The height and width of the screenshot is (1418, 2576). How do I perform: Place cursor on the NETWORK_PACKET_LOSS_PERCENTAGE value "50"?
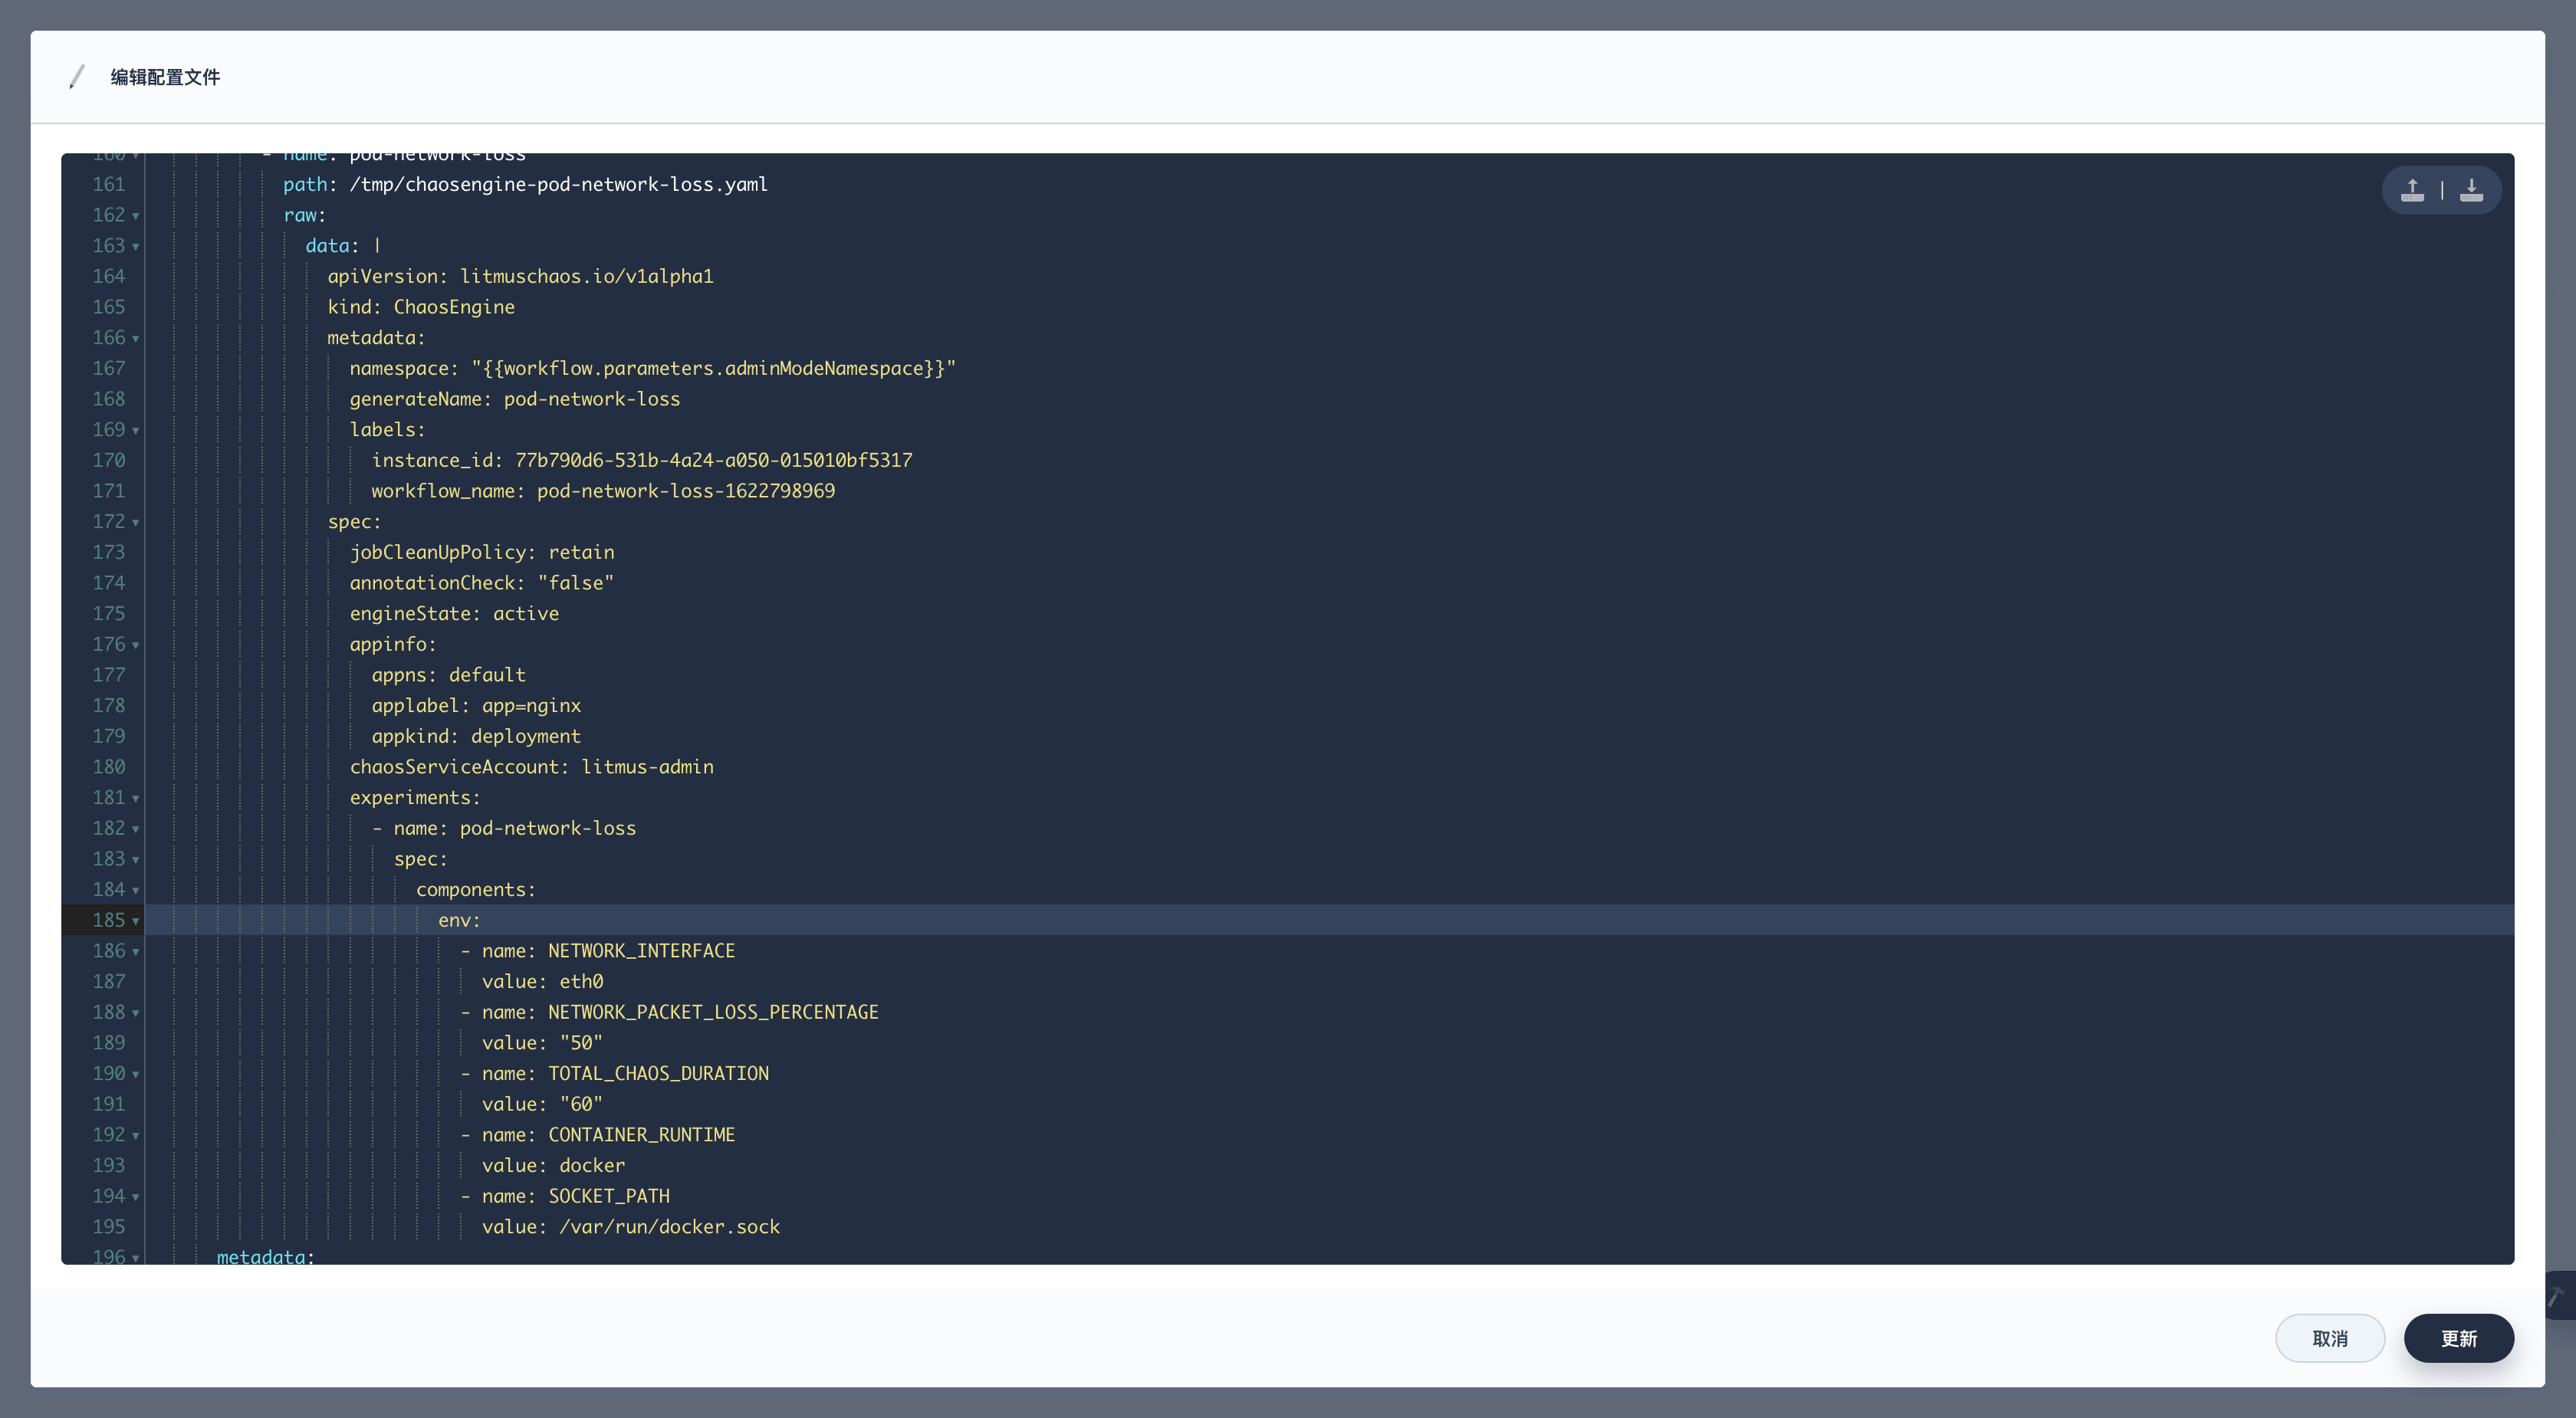[581, 1043]
